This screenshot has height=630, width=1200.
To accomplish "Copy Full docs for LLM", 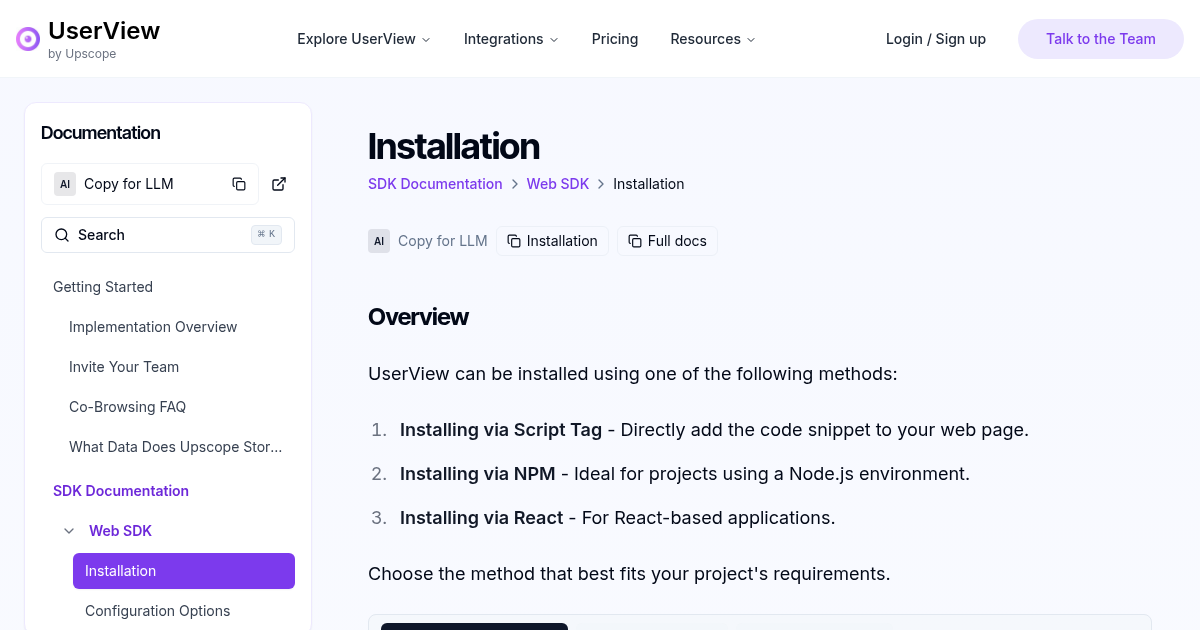I will tap(667, 241).
